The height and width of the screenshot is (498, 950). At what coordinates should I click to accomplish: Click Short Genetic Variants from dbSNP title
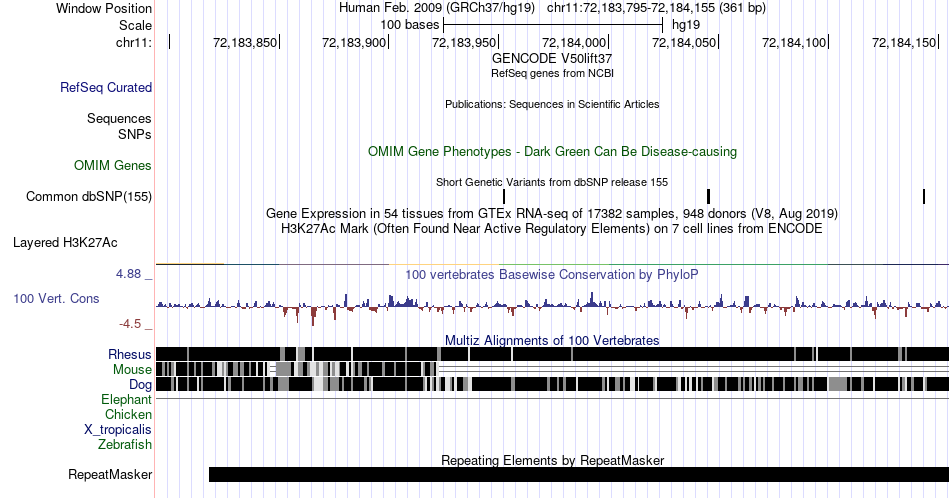pyautogui.click(x=552, y=182)
